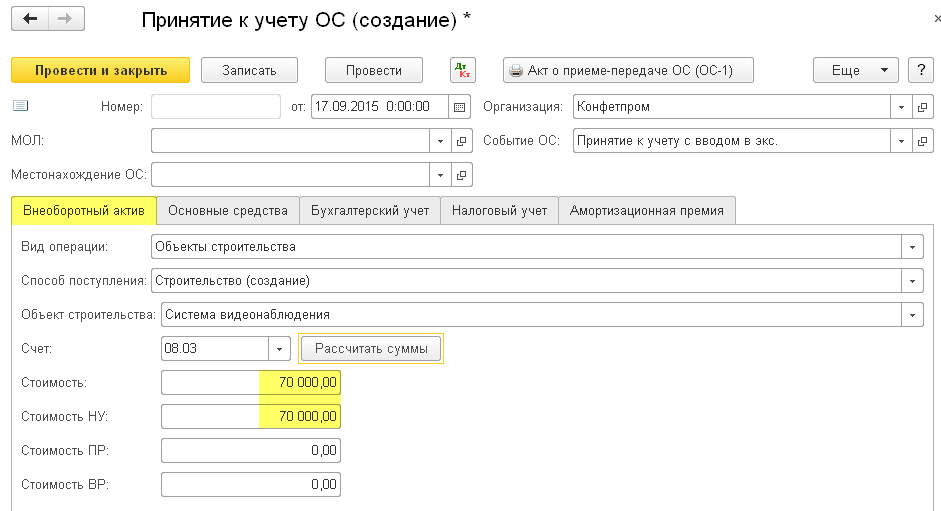Expand the Вид операции dropdown
The width and height of the screenshot is (941, 511).
point(912,247)
